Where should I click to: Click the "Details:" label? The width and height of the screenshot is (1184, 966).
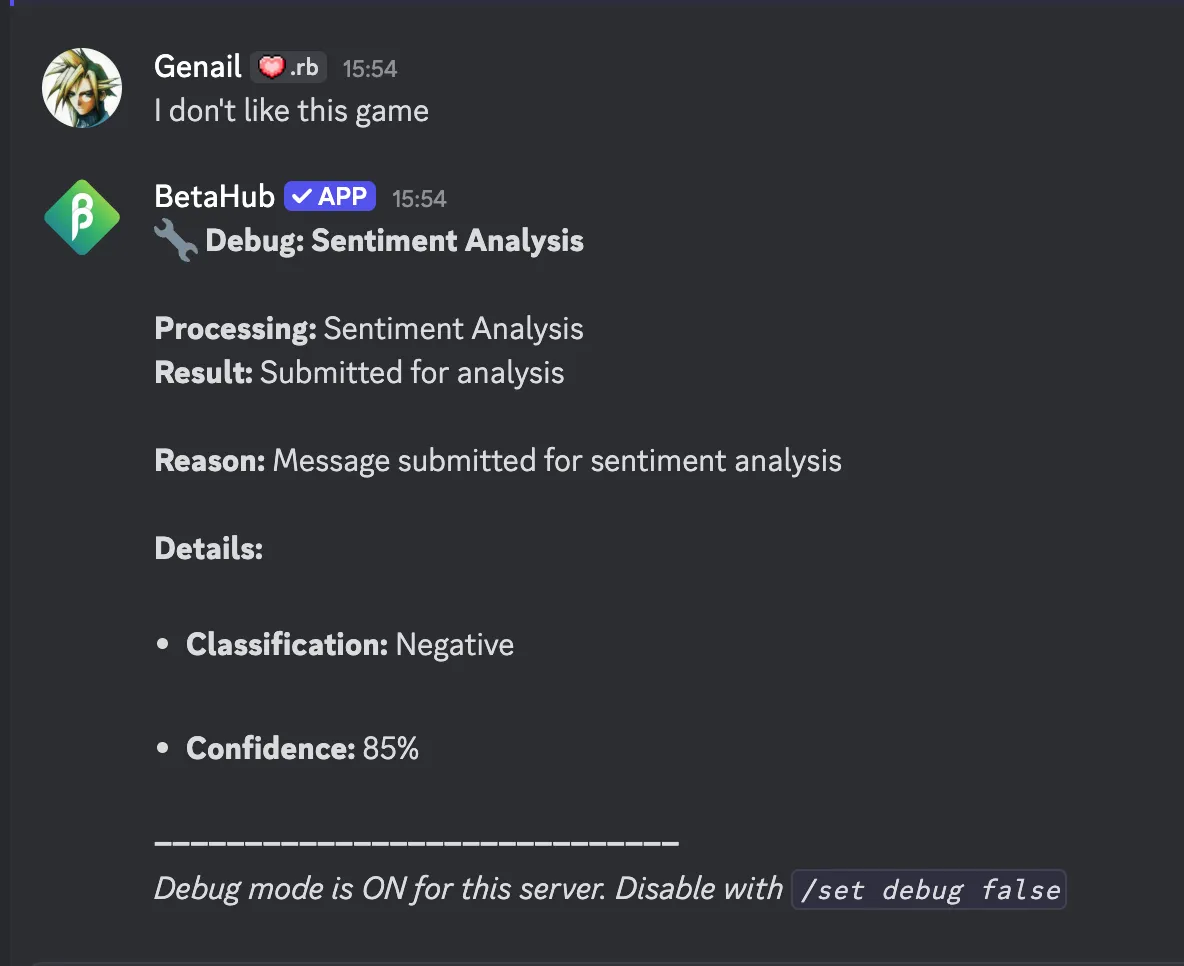pos(209,549)
